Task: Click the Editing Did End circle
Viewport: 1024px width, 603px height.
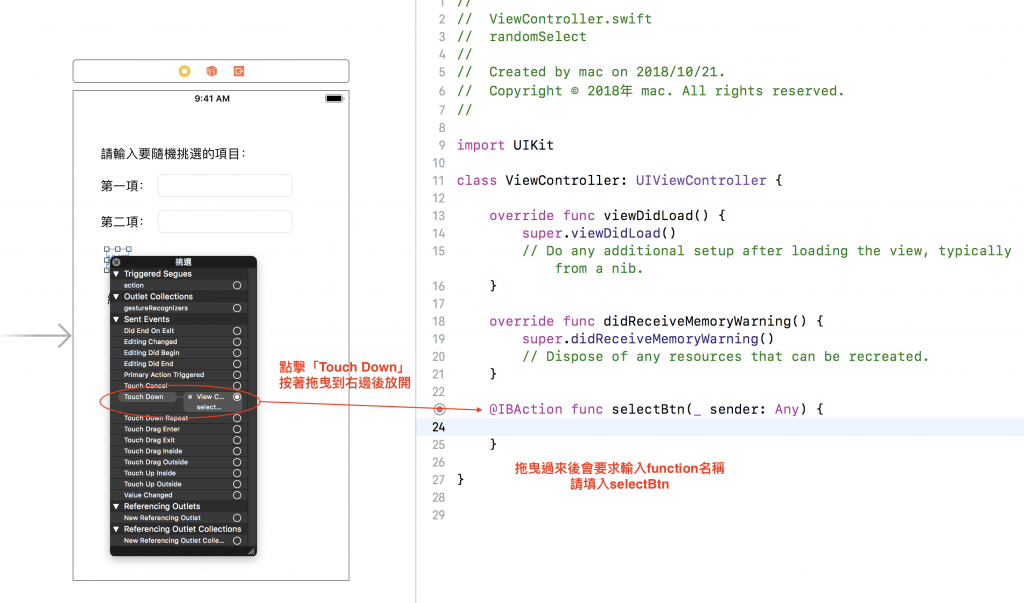Action: coord(237,364)
